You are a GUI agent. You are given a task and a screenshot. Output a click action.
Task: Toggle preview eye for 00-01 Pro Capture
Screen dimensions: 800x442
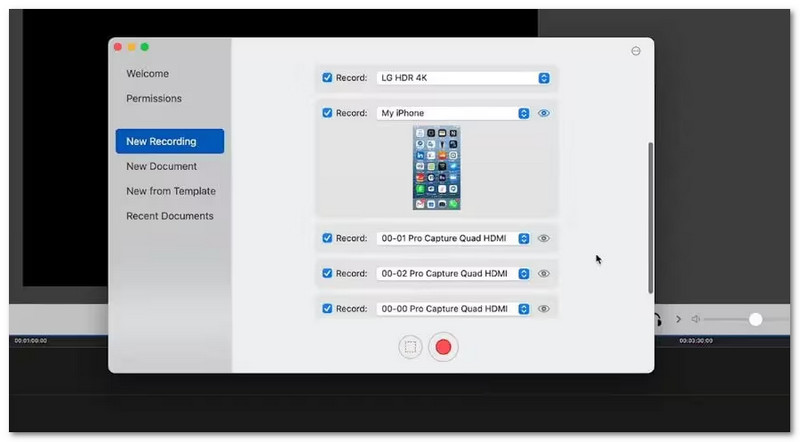click(544, 238)
